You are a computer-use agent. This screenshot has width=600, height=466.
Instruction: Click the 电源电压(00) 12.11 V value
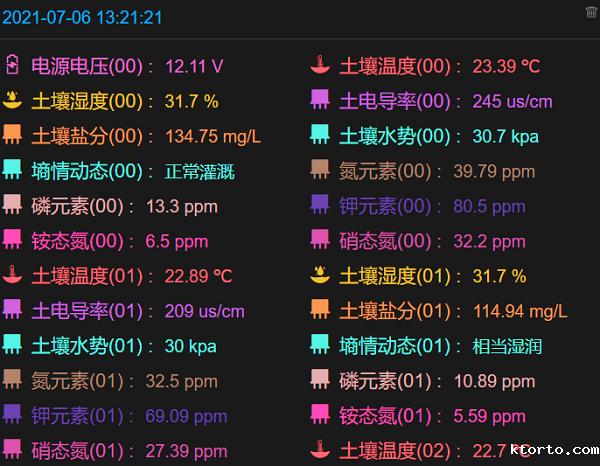click(194, 67)
